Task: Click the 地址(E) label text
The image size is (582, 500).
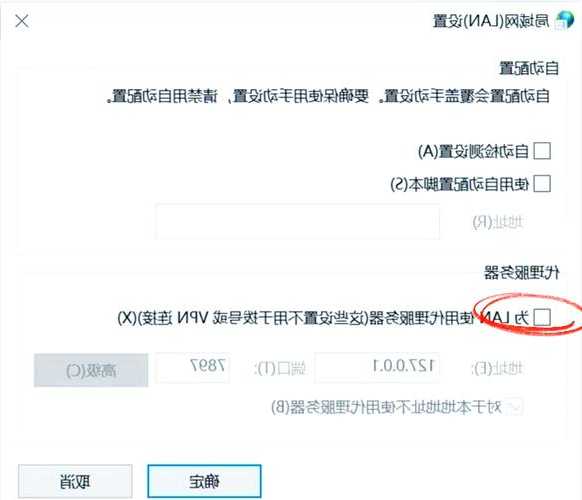Action: (497, 368)
